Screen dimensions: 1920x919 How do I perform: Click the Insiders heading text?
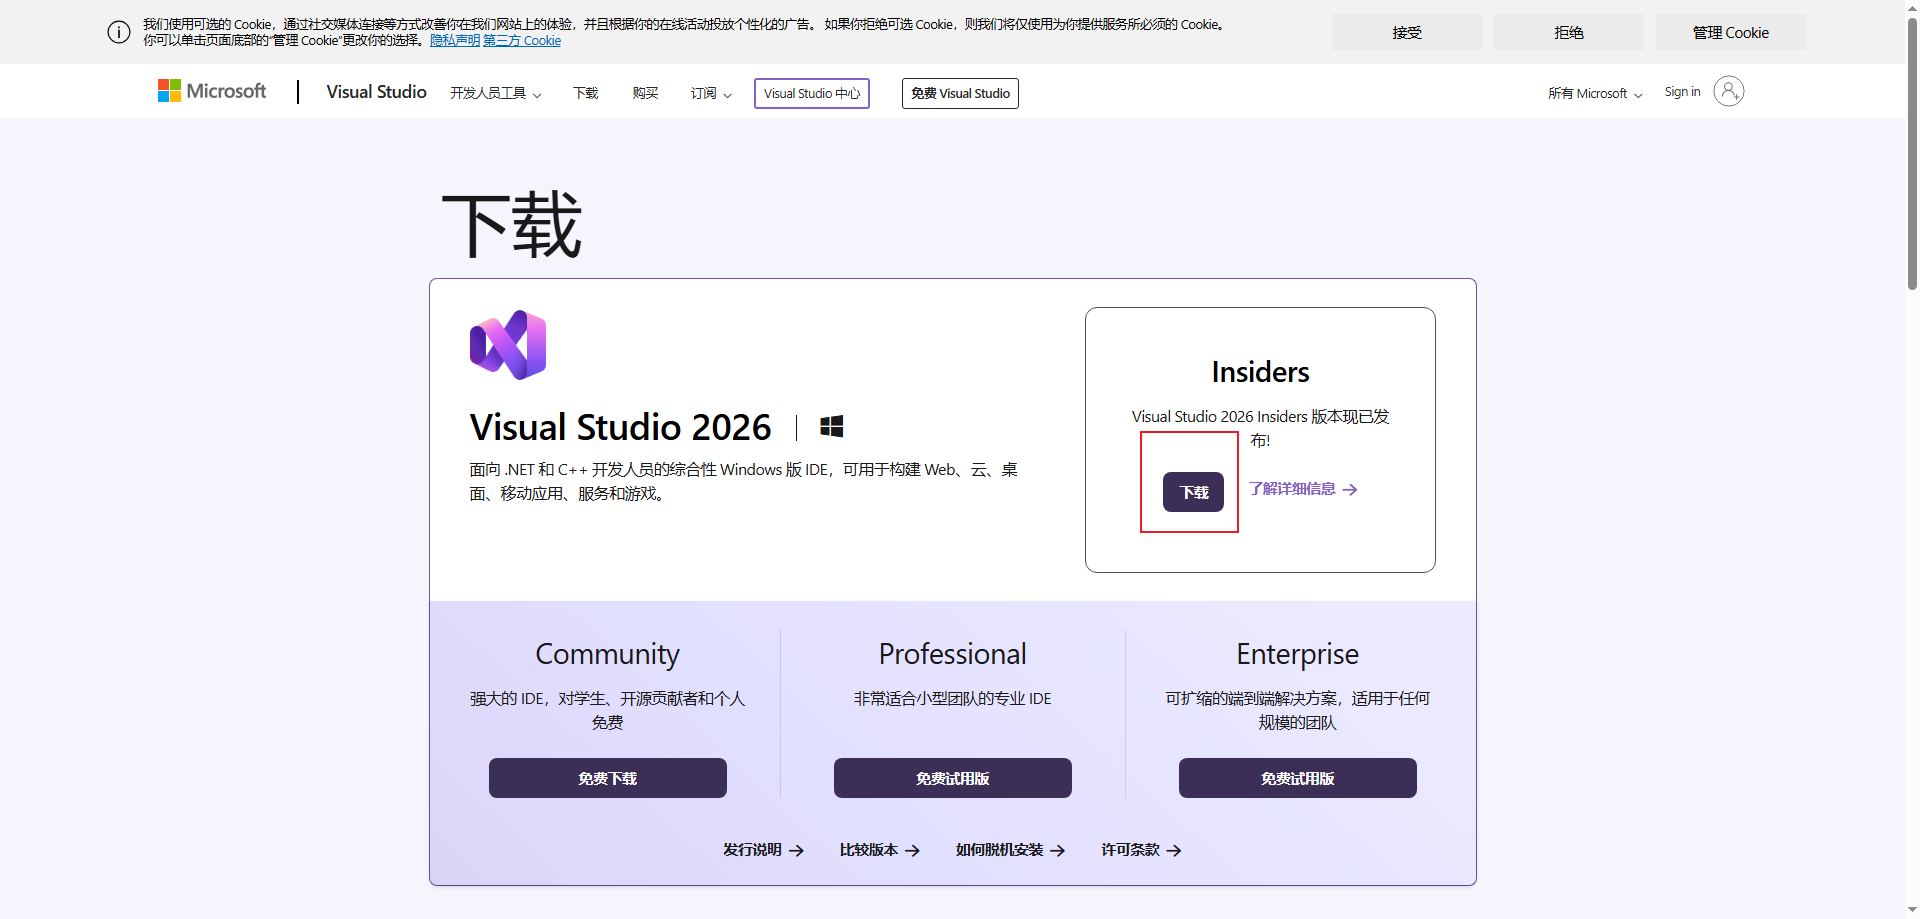pyautogui.click(x=1260, y=372)
